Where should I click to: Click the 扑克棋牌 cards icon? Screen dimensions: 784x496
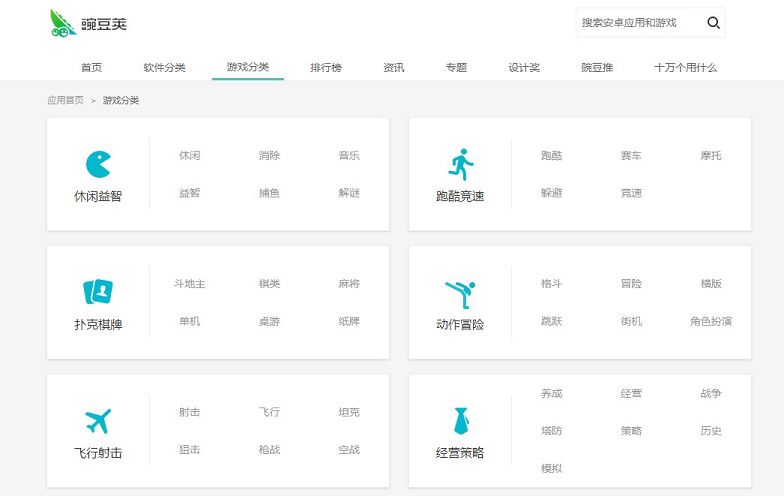tap(98, 292)
